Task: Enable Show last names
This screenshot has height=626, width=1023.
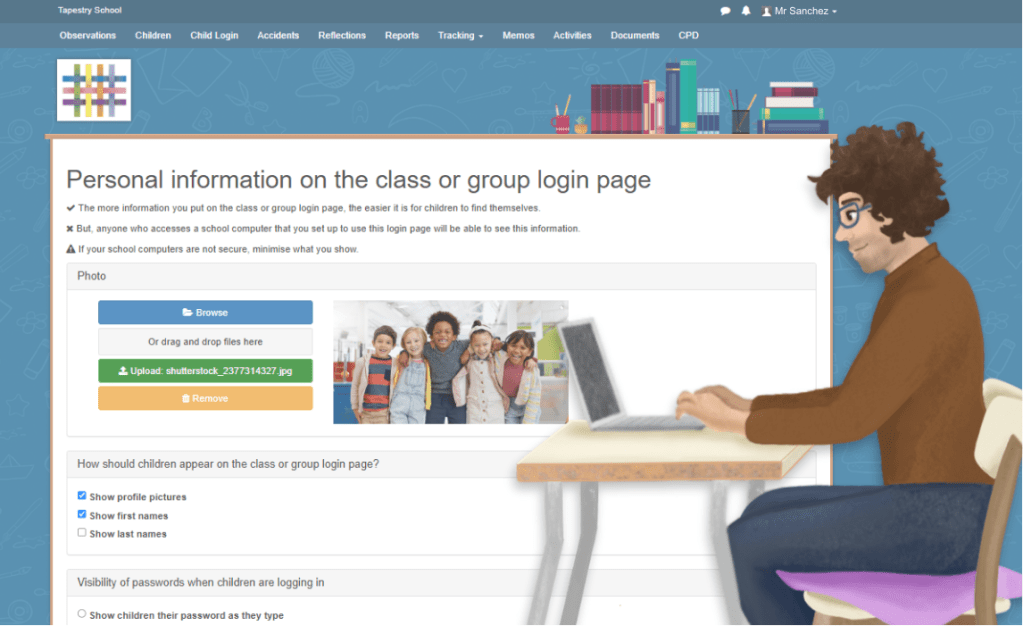Action: pos(82,532)
